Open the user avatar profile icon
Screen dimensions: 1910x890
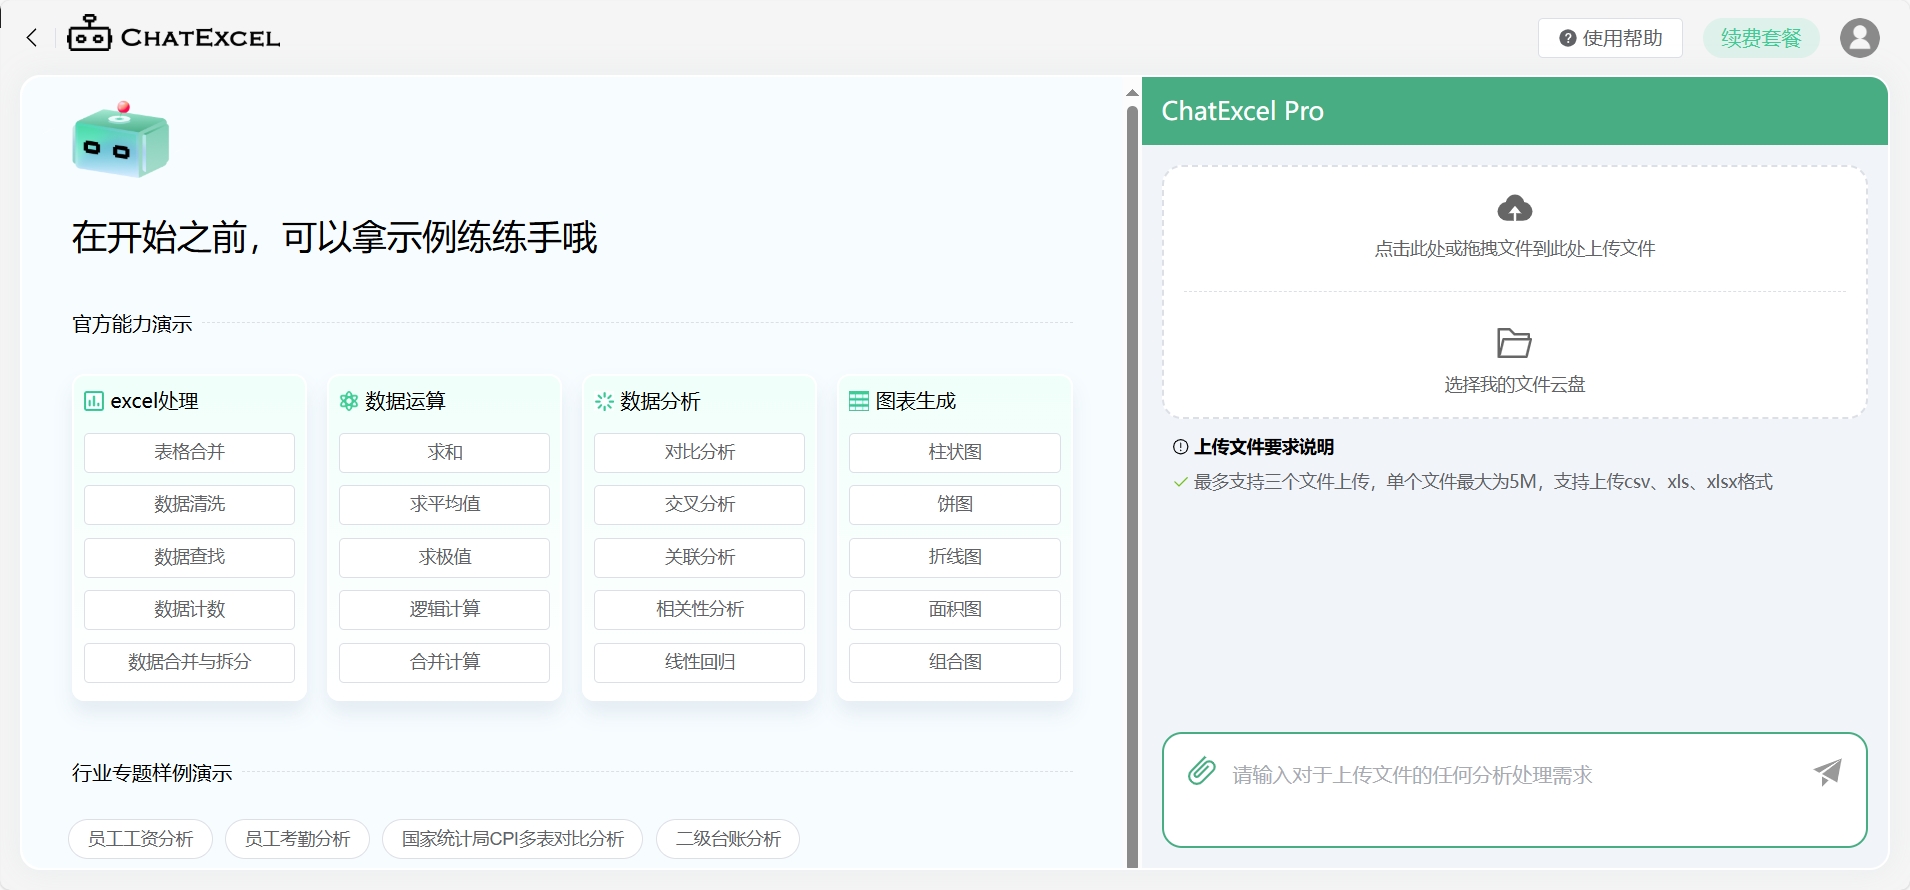tap(1859, 38)
